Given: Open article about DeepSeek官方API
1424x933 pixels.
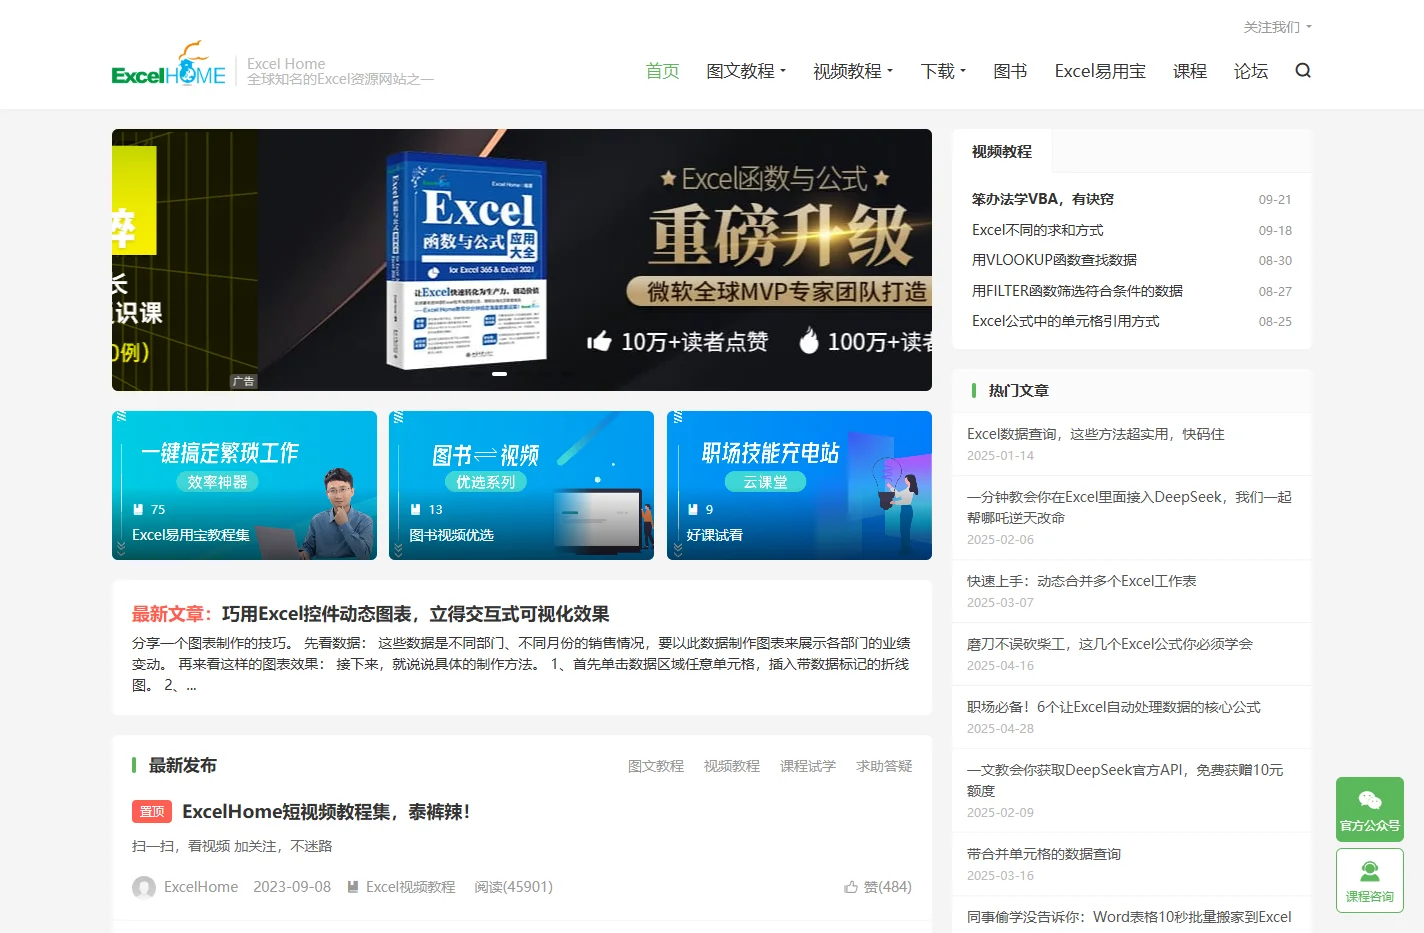Looking at the screenshot, I should pos(1125,780).
